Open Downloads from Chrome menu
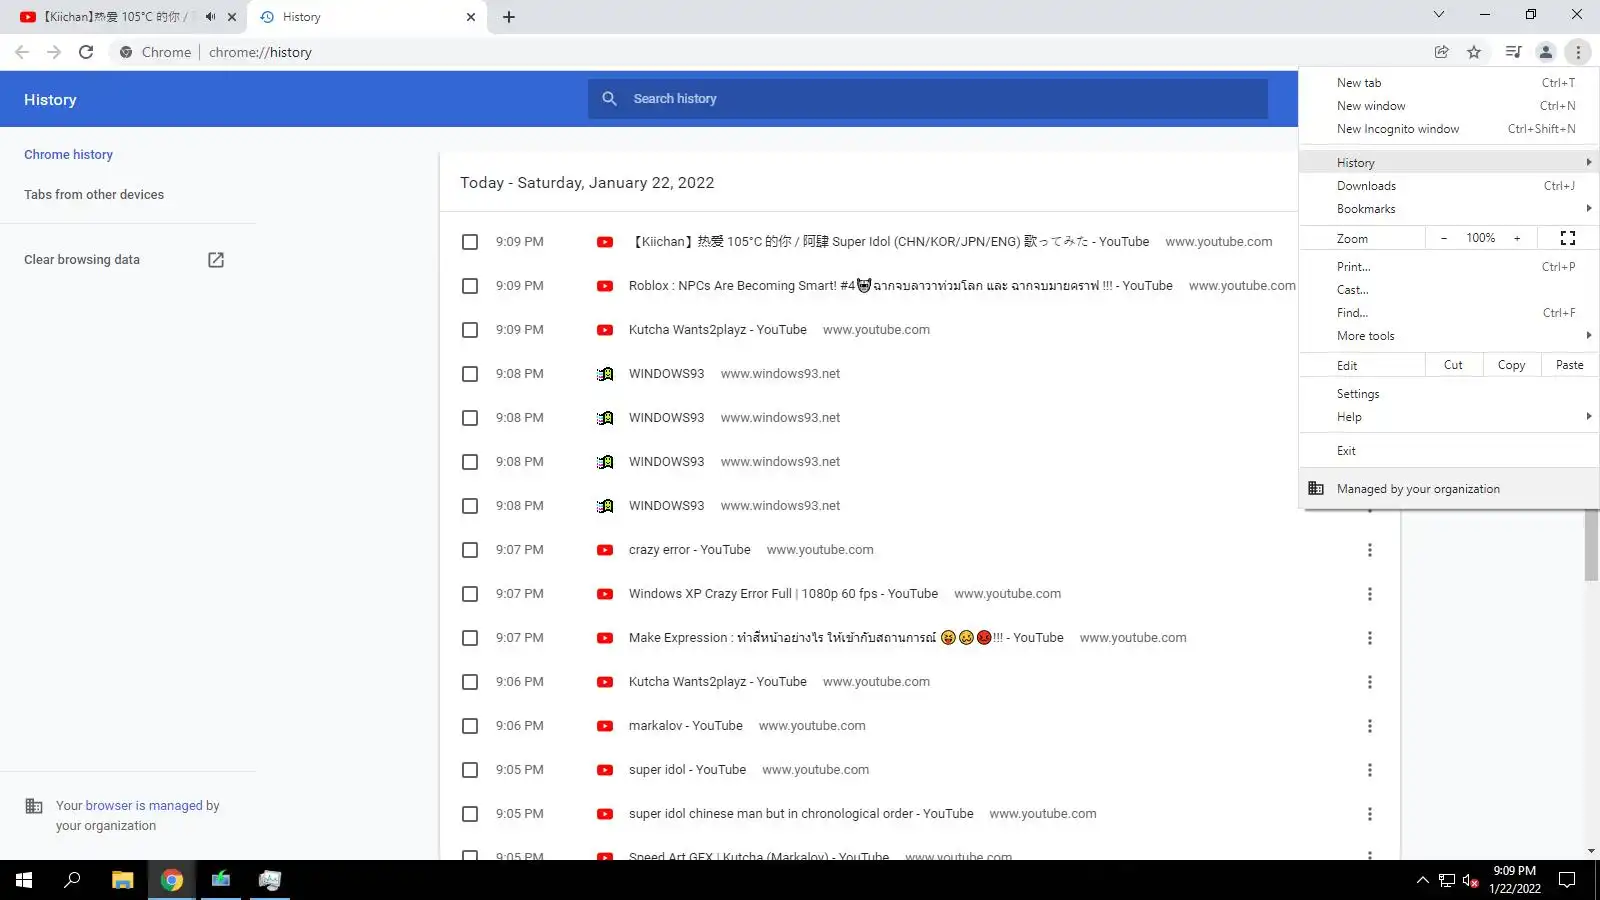Image resolution: width=1600 pixels, height=900 pixels. point(1449,186)
